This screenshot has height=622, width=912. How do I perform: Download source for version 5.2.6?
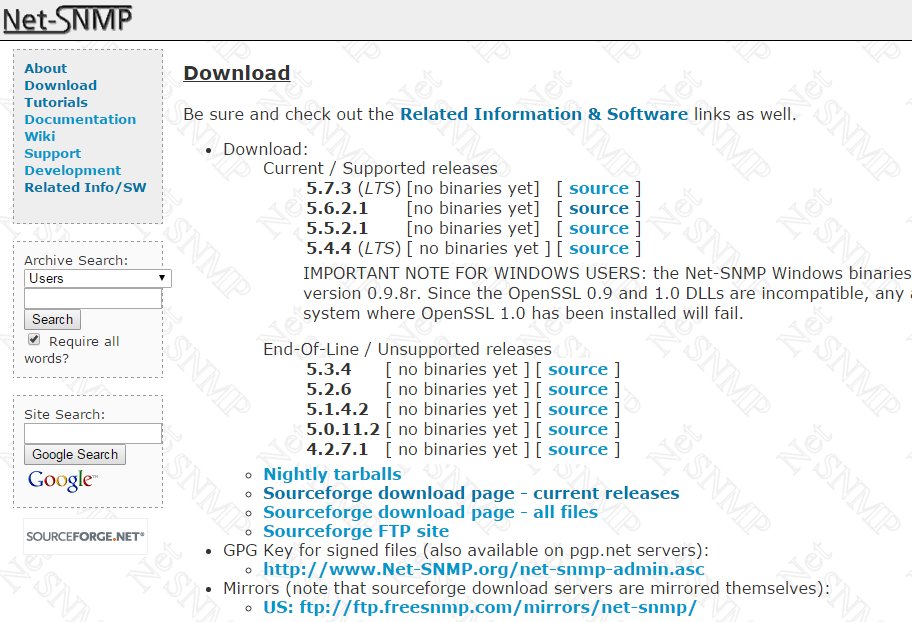[578, 389]
